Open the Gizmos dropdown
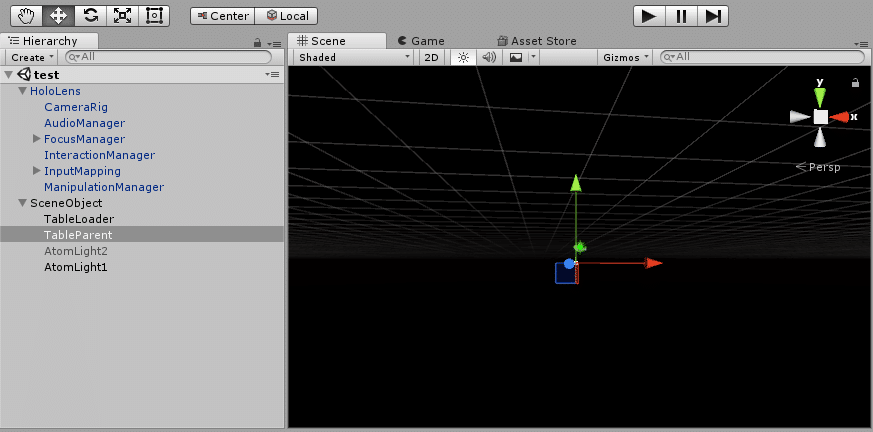The height and width of the screenshot is (432, 873). 626,57
